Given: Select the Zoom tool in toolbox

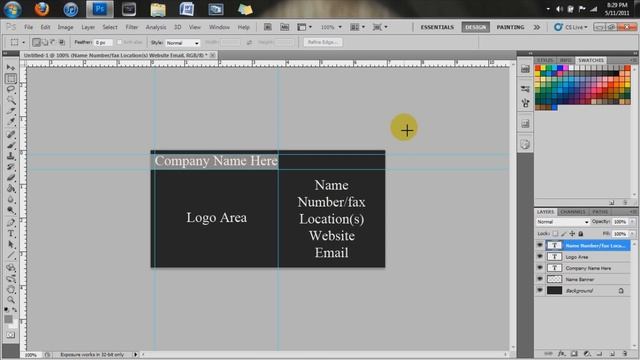Looking at the screenshot, I should click(x=11, y=300).
